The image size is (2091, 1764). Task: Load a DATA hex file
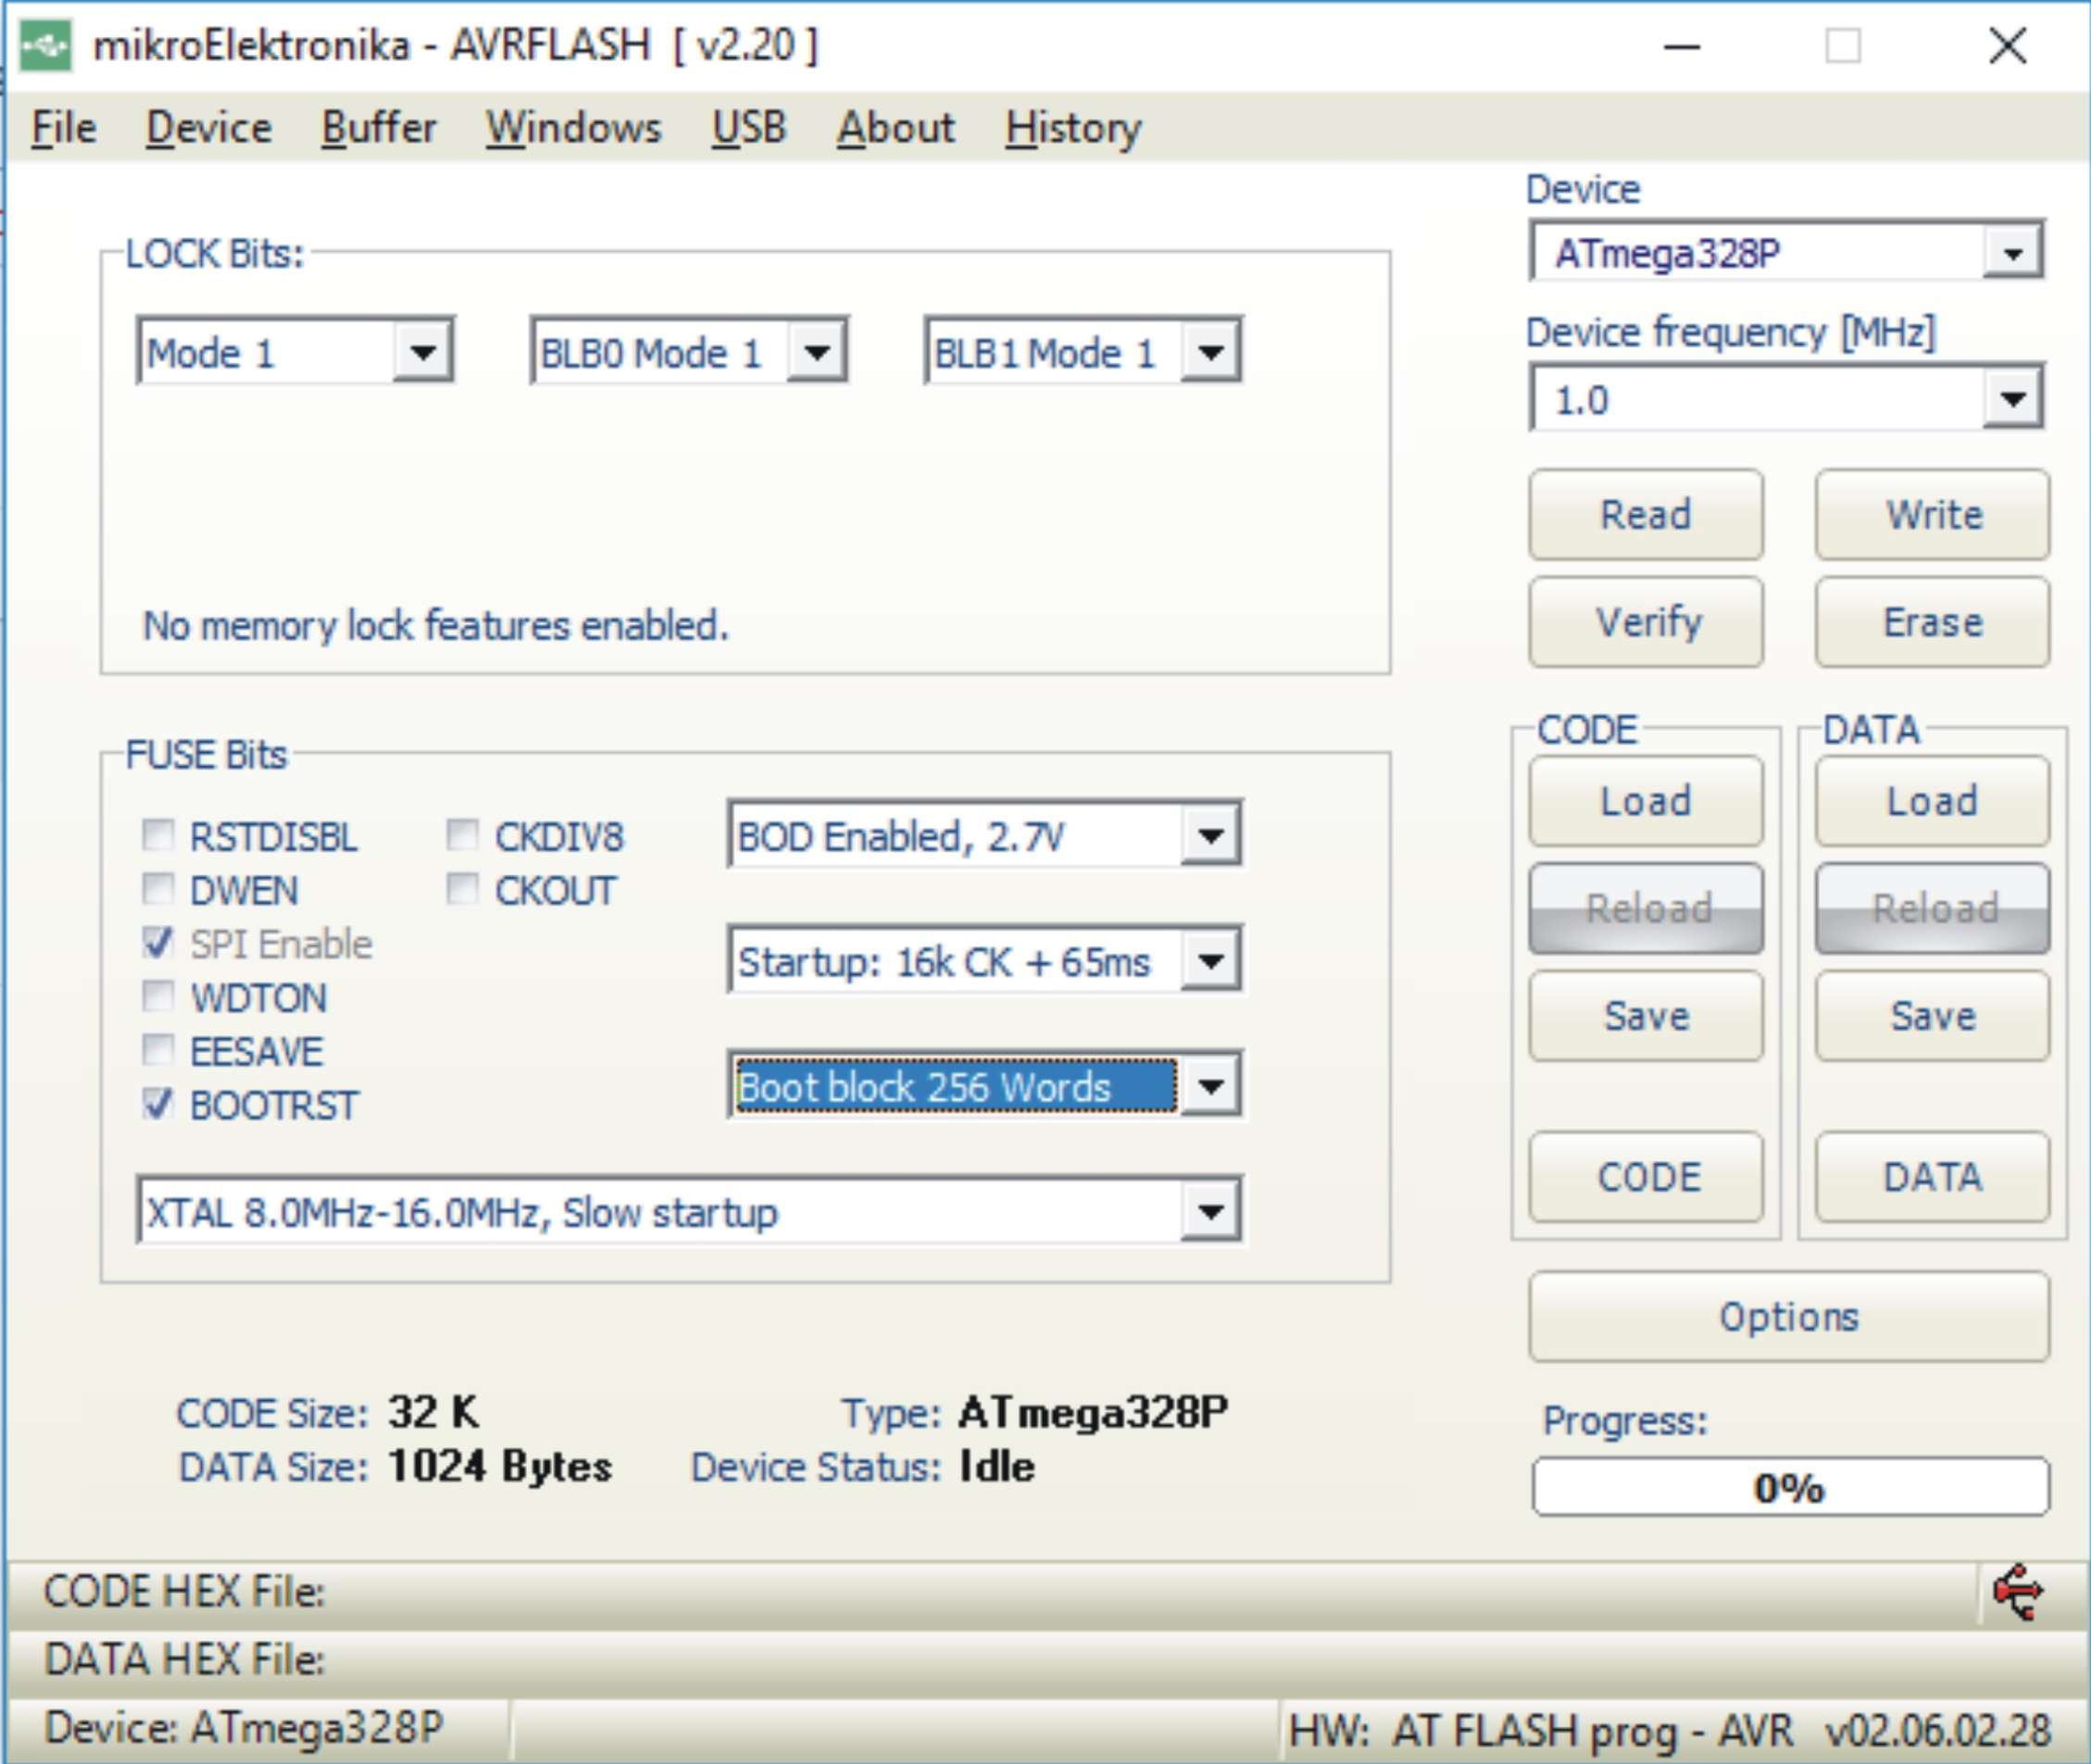point(1933,801)
